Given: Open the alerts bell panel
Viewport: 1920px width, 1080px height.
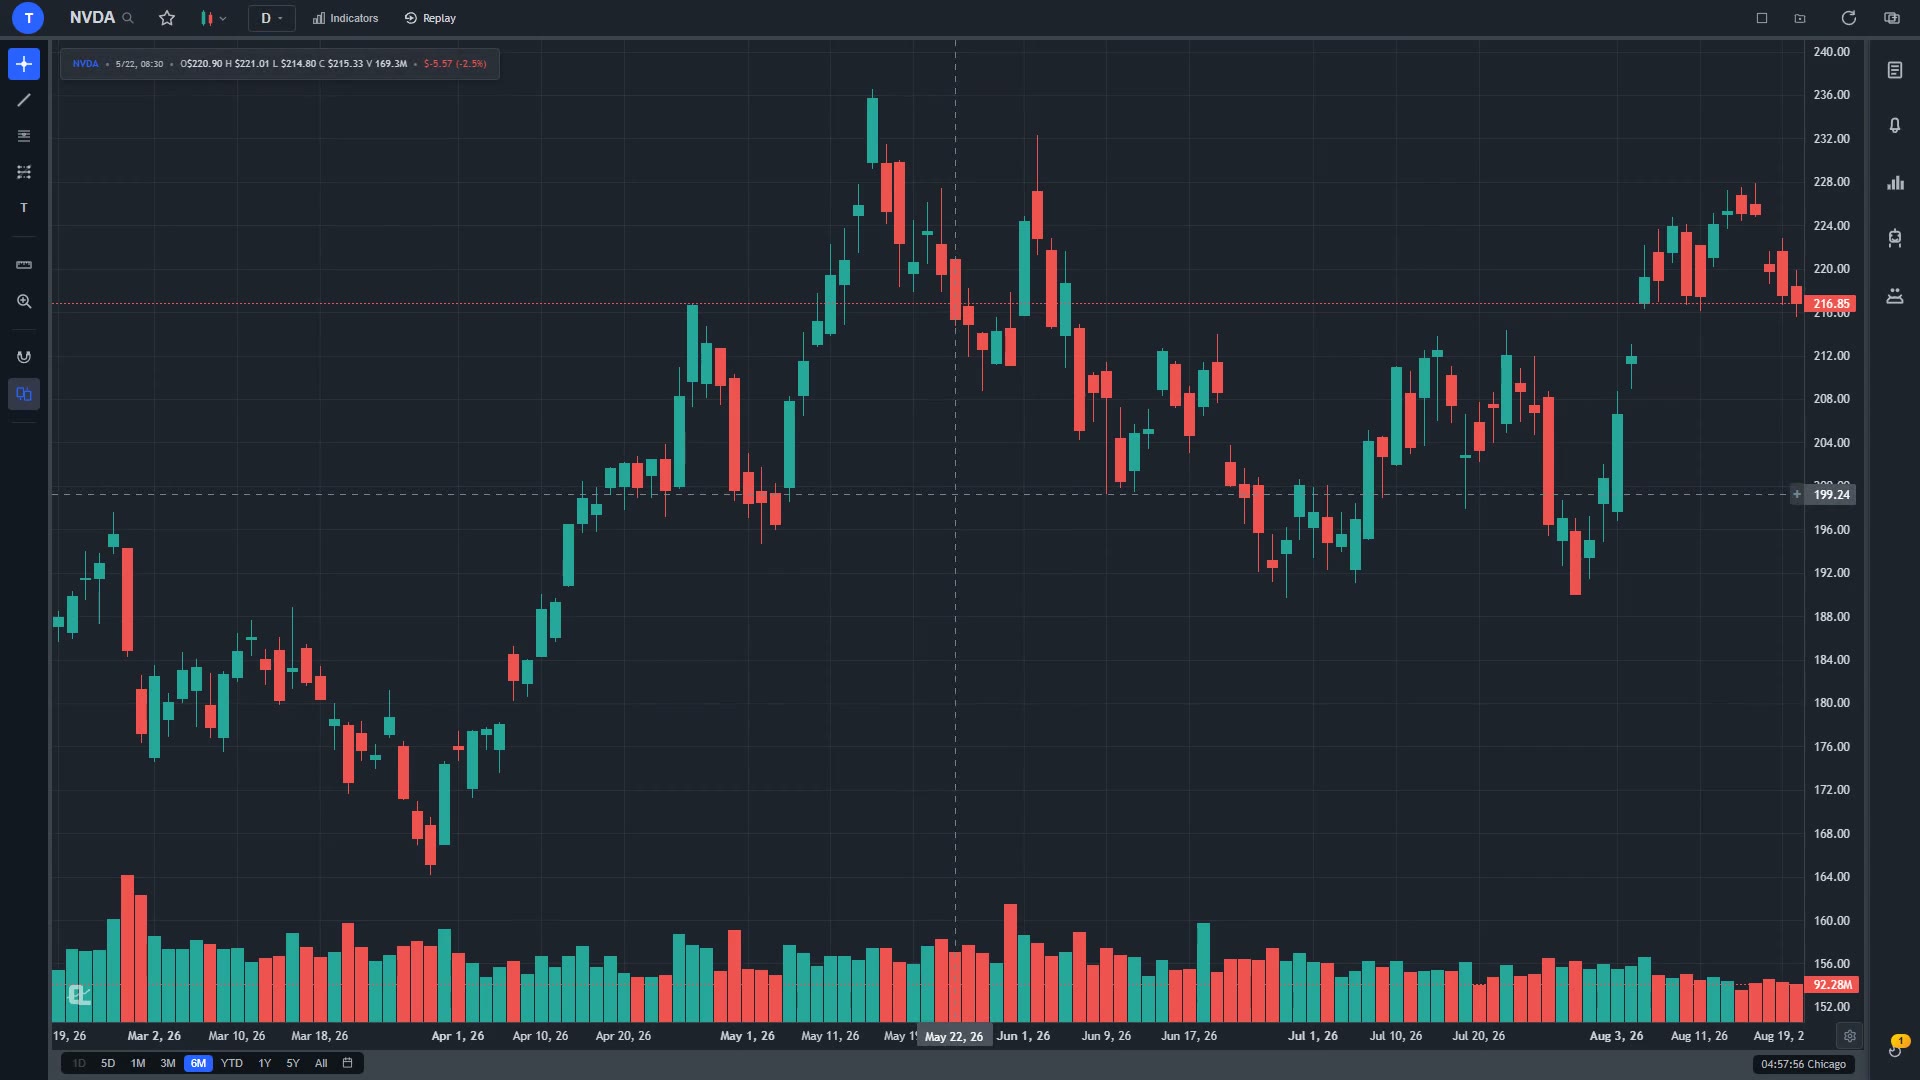Looking at the screenshot, I should point(1895,126).
